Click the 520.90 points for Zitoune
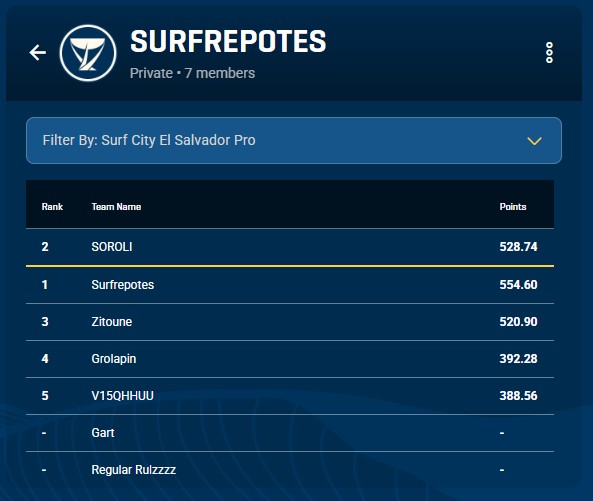The height and width of the screenshot is (501, 593). click(x=518, y=322)
